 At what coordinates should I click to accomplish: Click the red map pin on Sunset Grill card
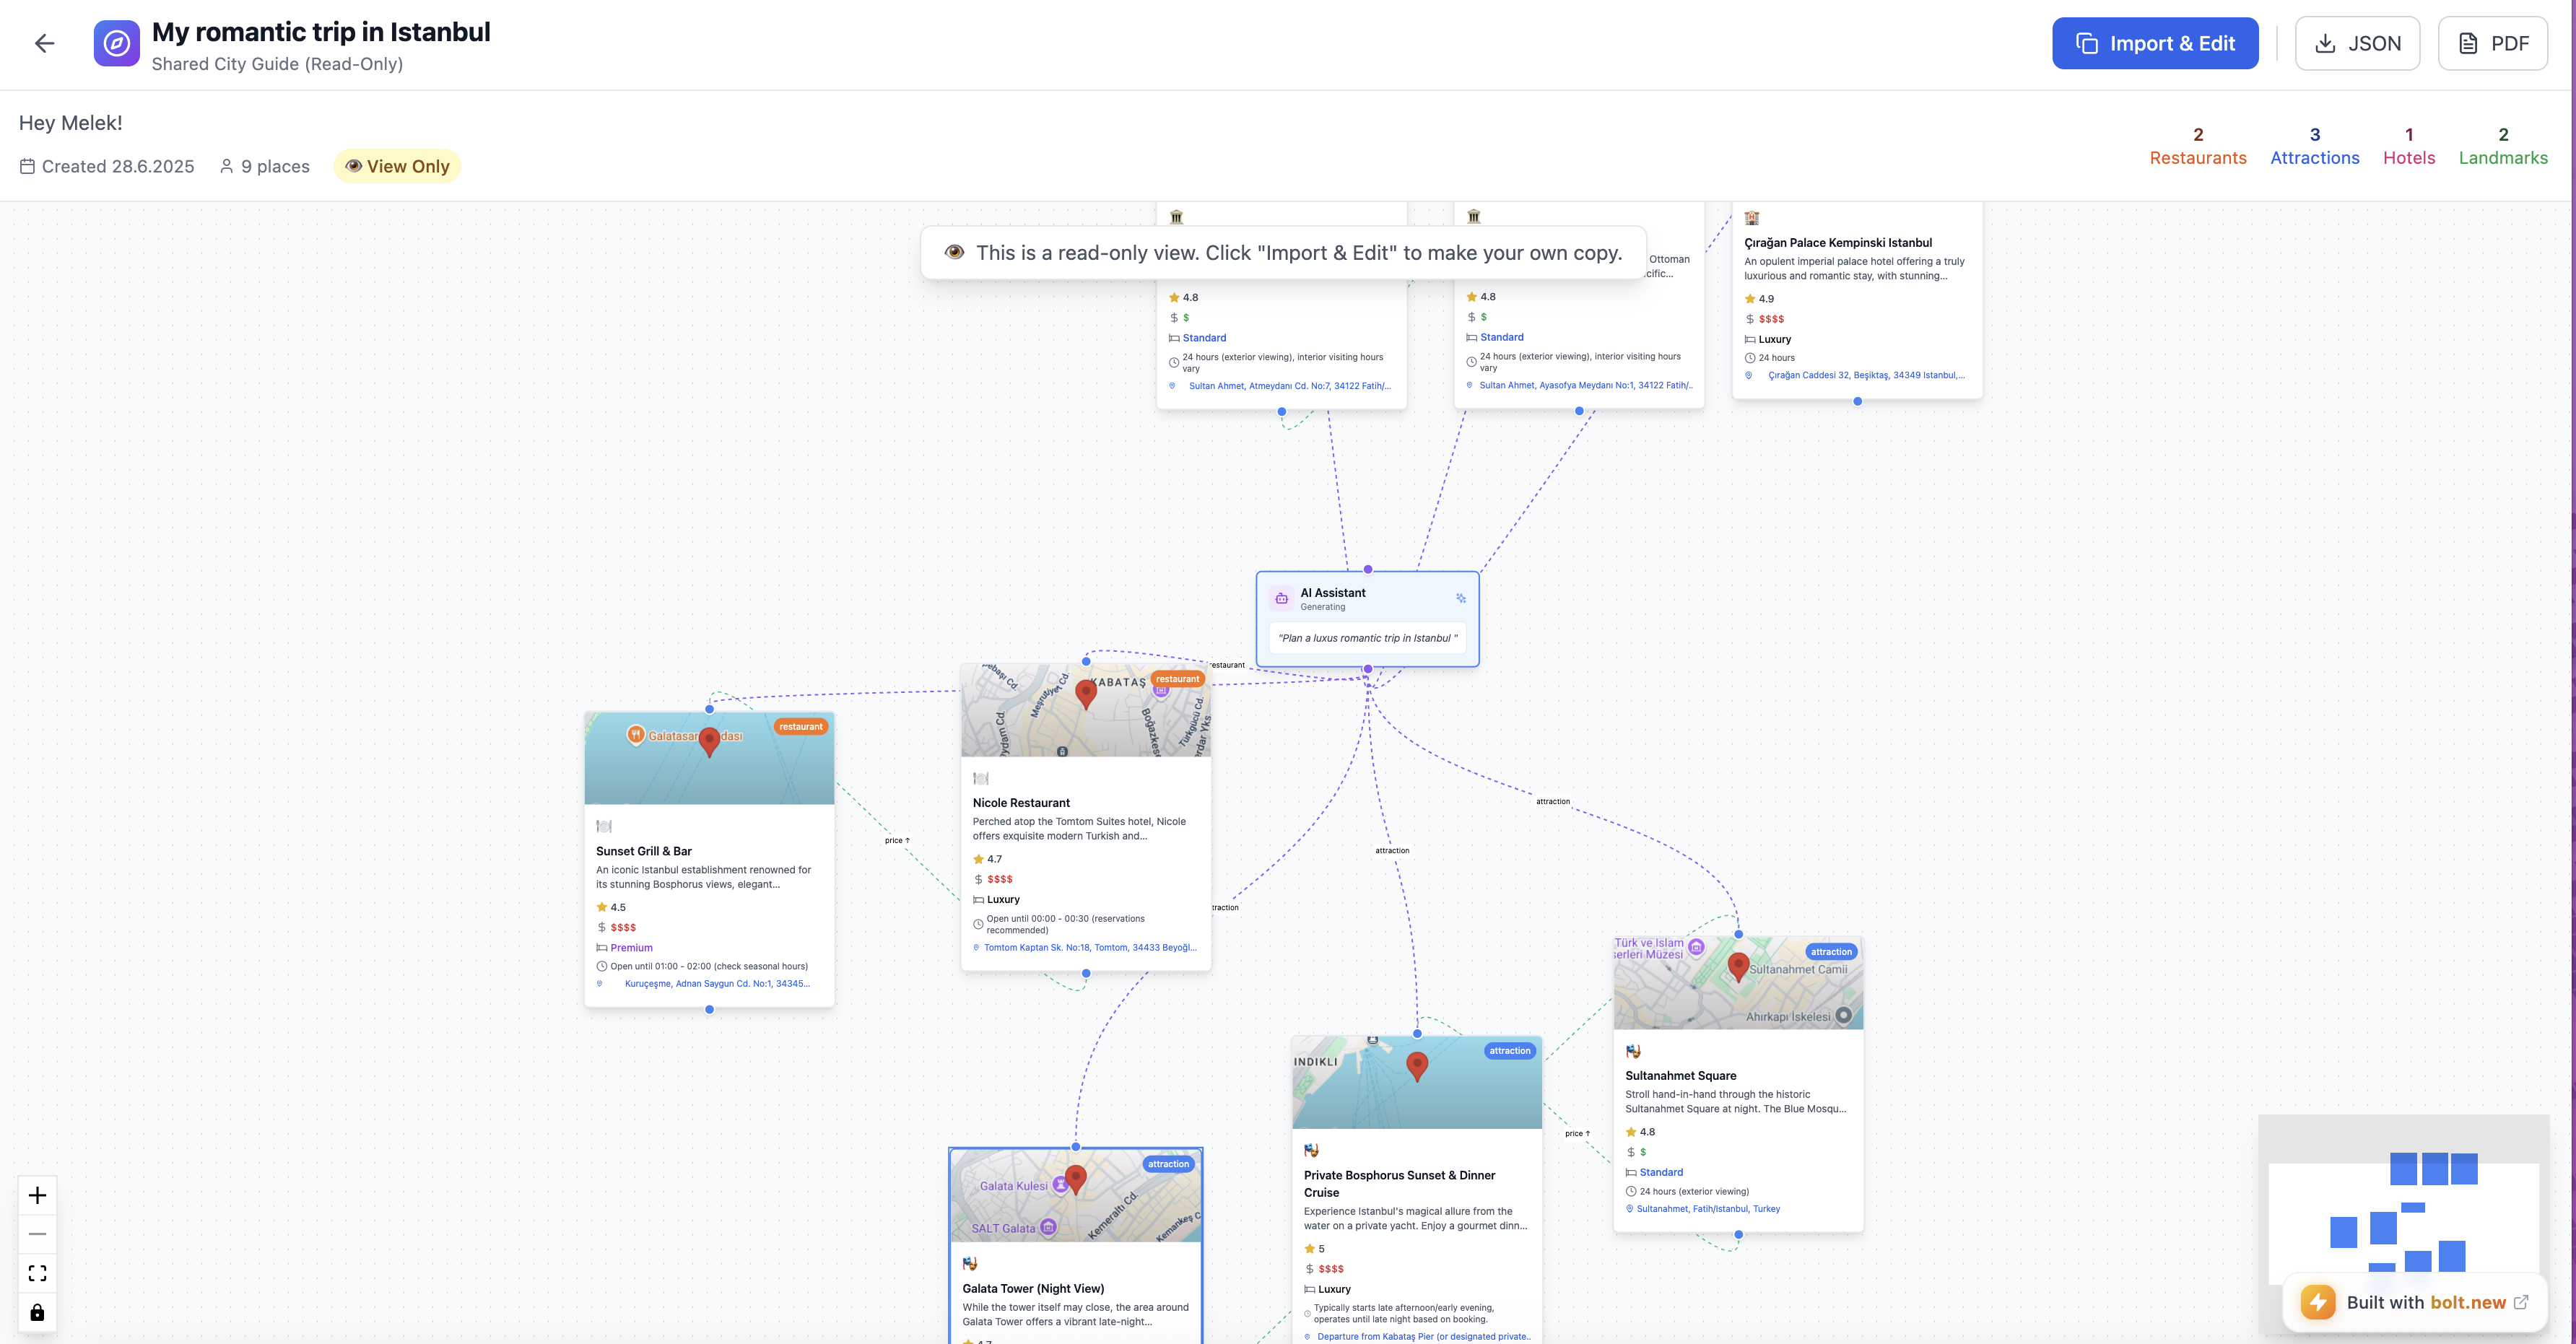coord(709,741)
